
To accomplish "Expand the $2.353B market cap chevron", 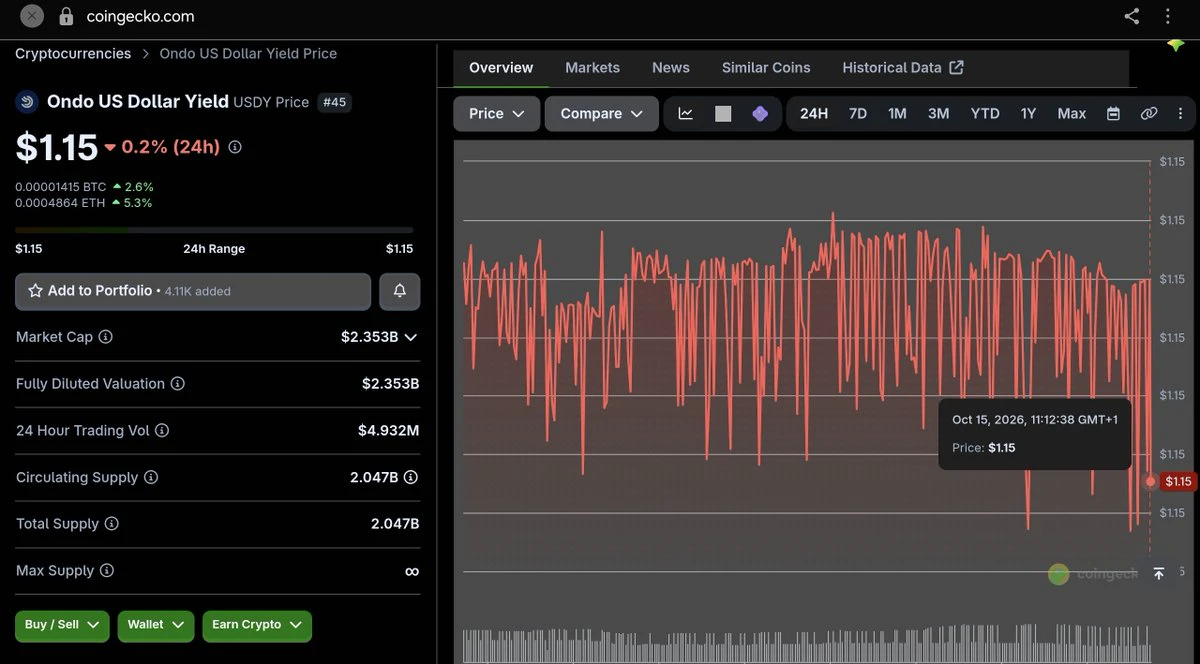I will tap(410, 337).
